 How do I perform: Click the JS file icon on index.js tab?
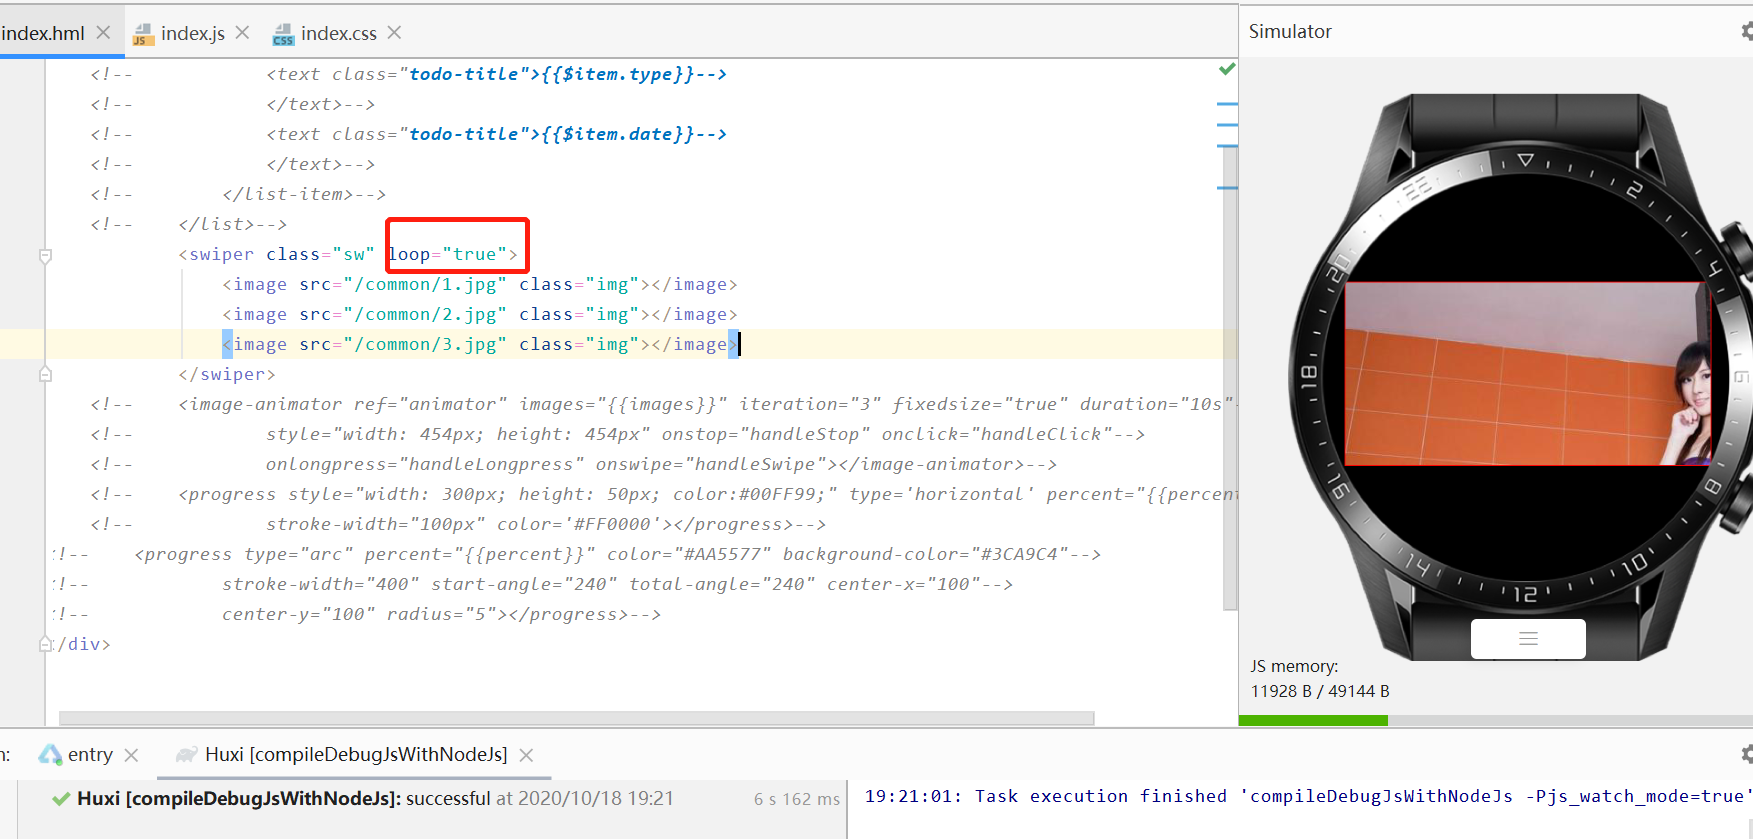coord(144,35)
